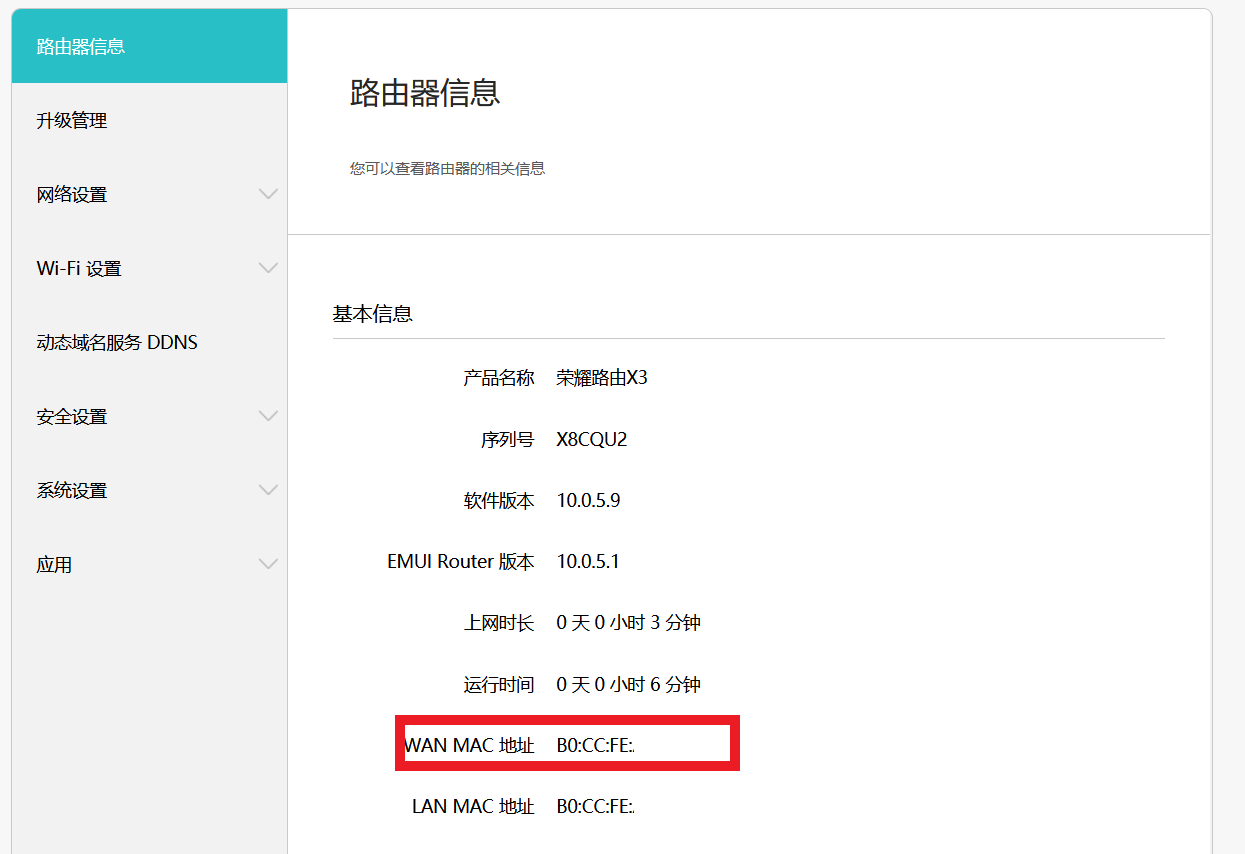Select 安全设置 menu entry
This screenshot has width=1245, height=854.
(149, 417)
